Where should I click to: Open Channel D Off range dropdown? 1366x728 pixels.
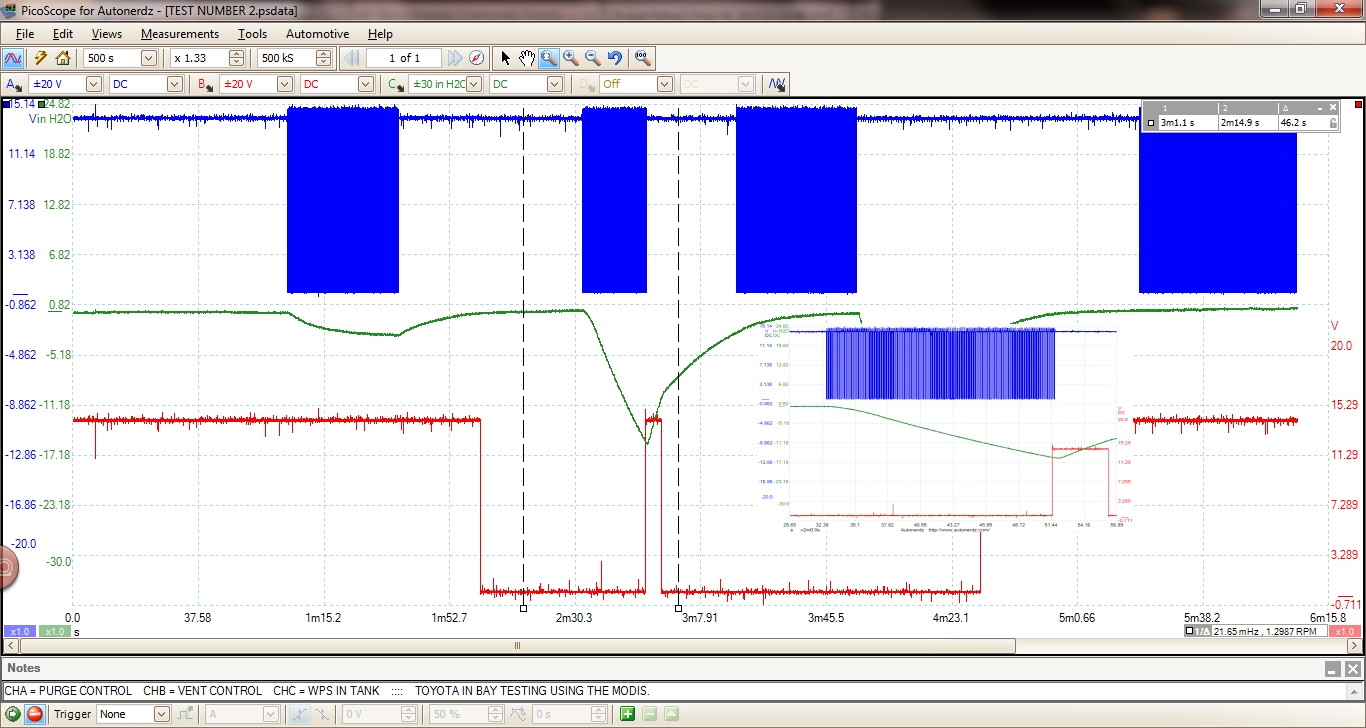pyautogui.click(x=664, y=84)
